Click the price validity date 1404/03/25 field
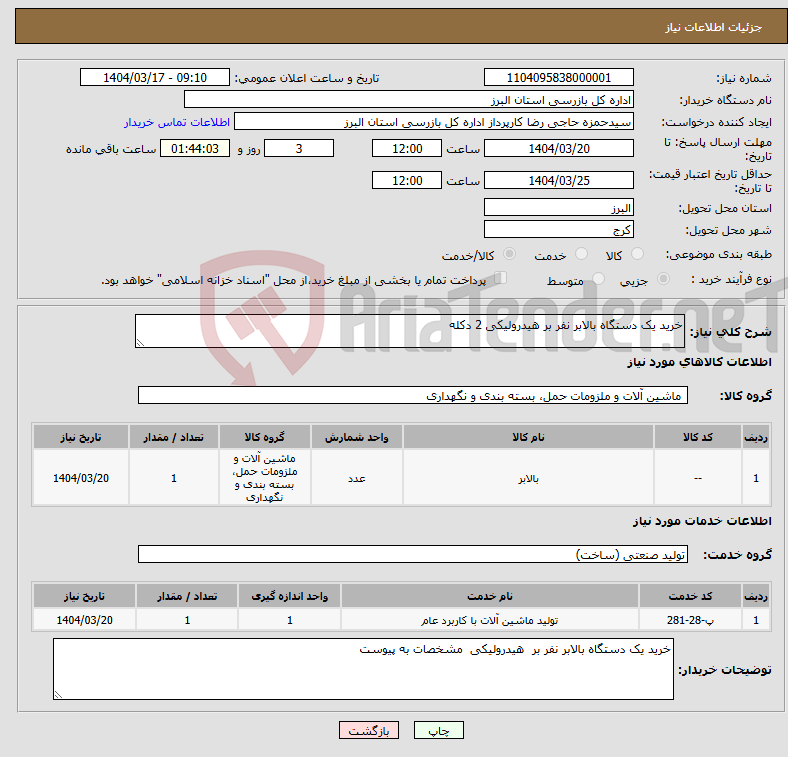 point(558,180)
